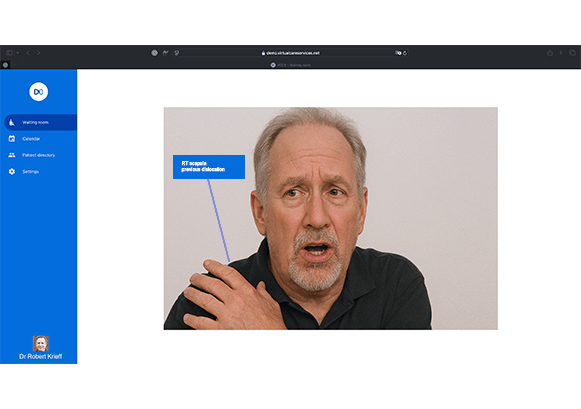Open a new tab with plus icon
The width and height of the screenshot is (581, 409).
tap(561, 53)
